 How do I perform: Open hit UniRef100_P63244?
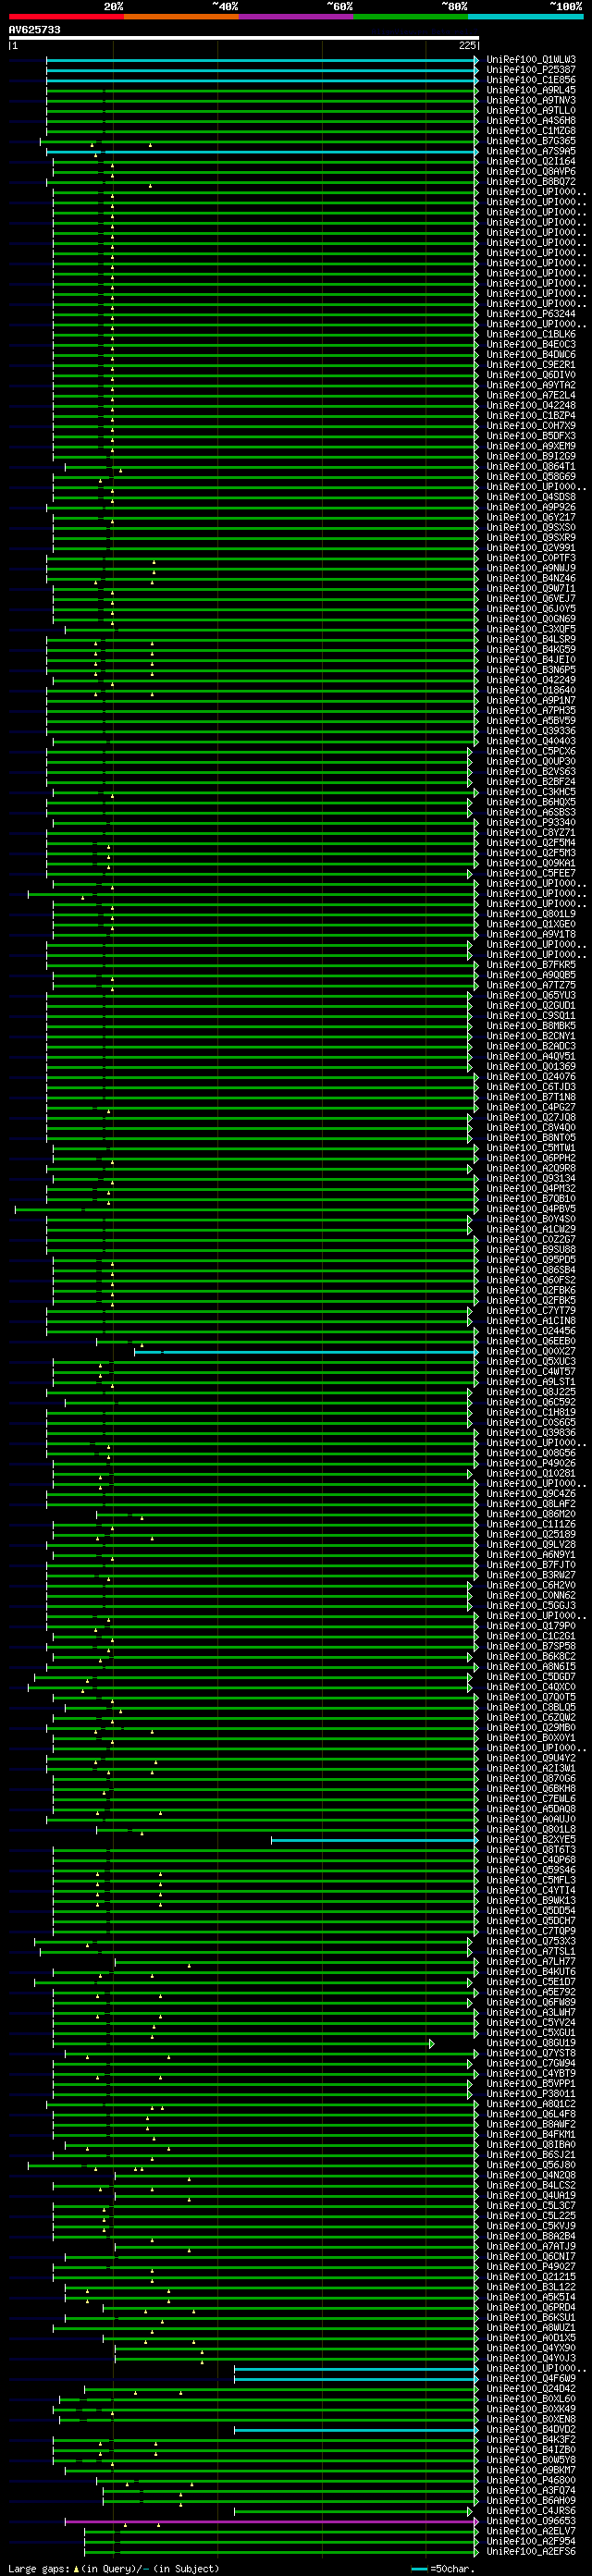(x=531, y=314)
